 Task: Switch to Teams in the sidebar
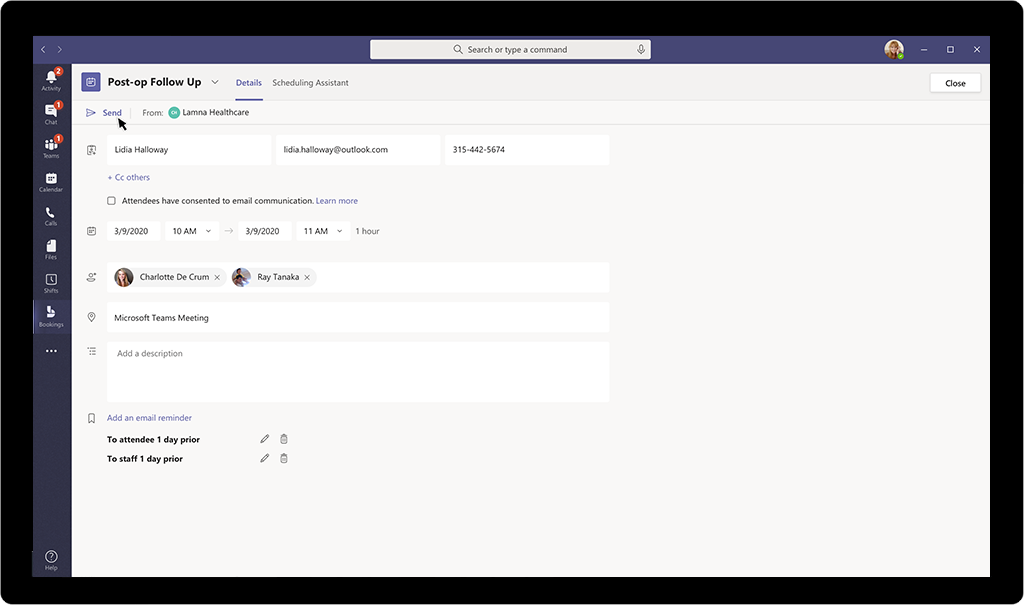pyautogui.click(x=51, y=147)
